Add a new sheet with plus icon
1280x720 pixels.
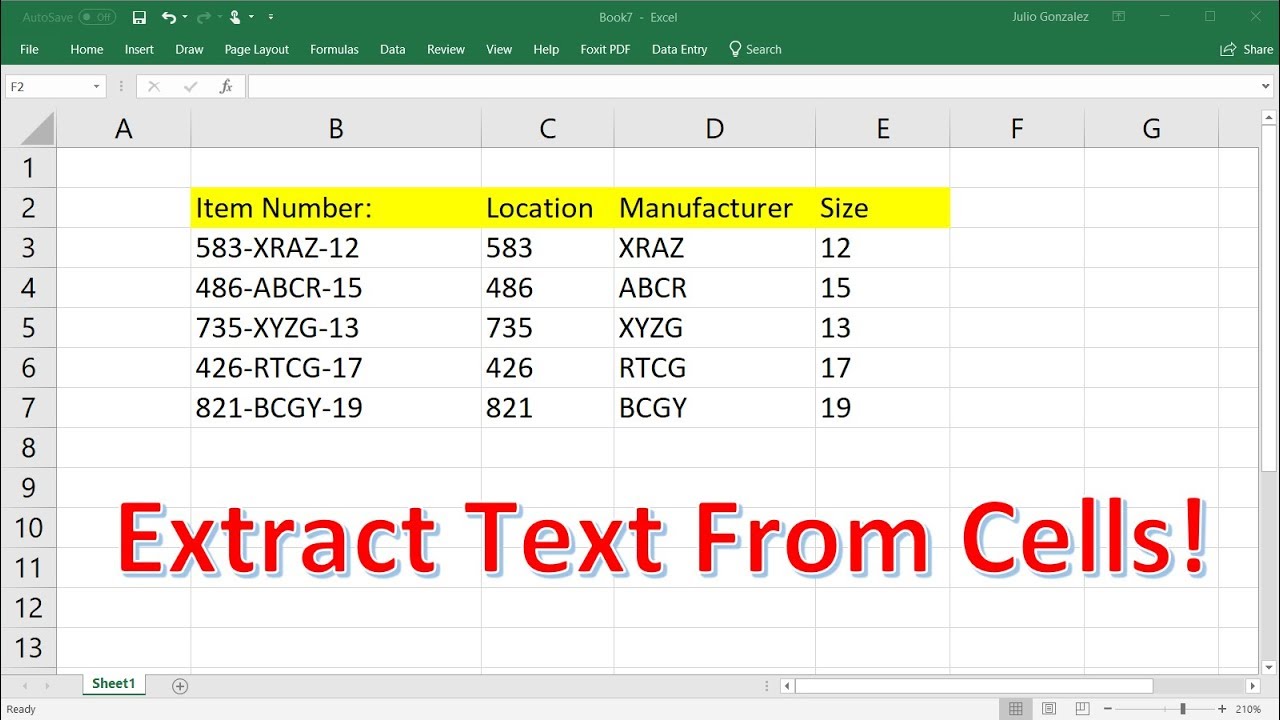180,686
